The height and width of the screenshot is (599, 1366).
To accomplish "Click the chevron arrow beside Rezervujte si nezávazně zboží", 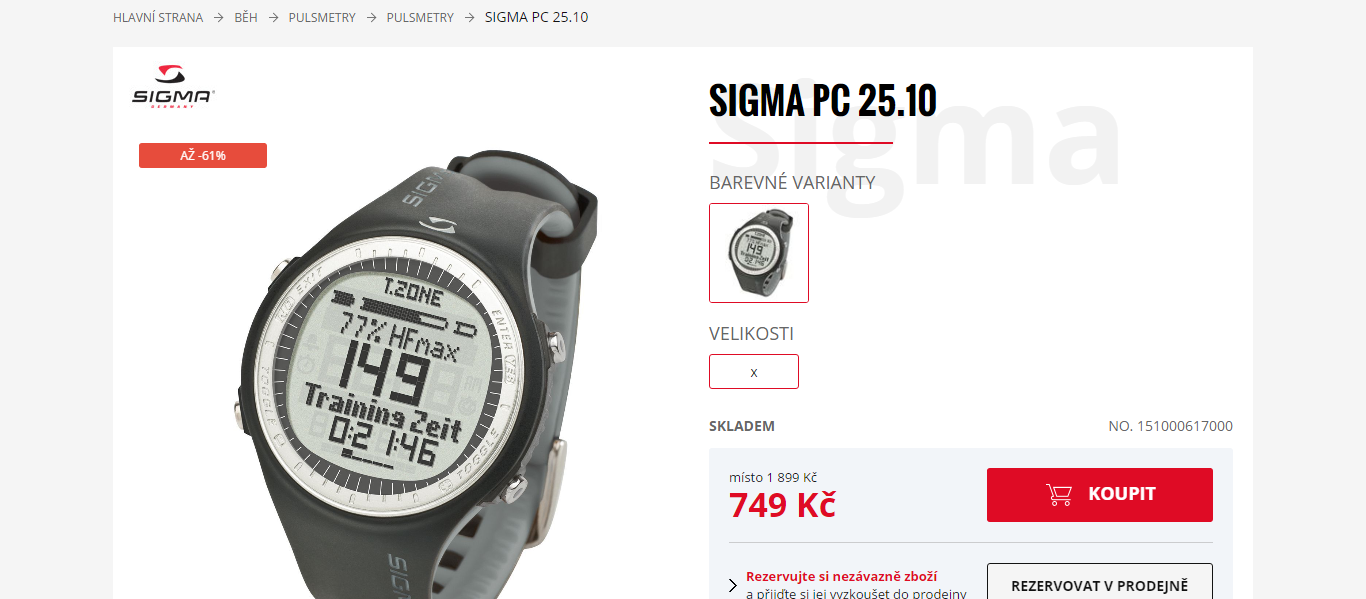I will coord(734,585).
